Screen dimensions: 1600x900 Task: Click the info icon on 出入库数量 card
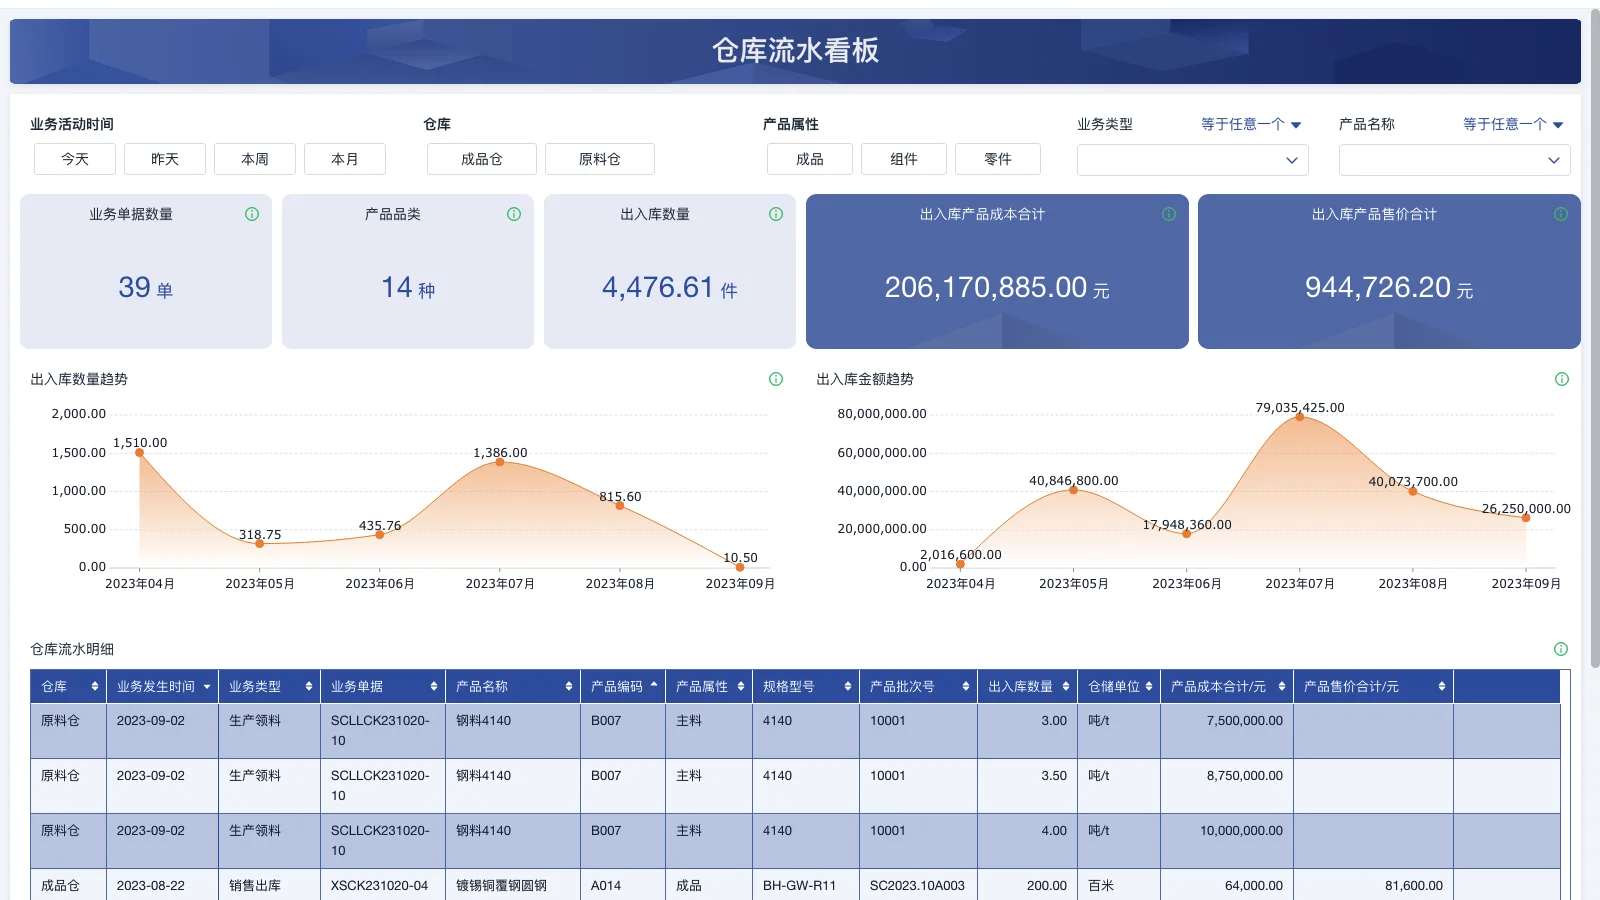(776, 213)
